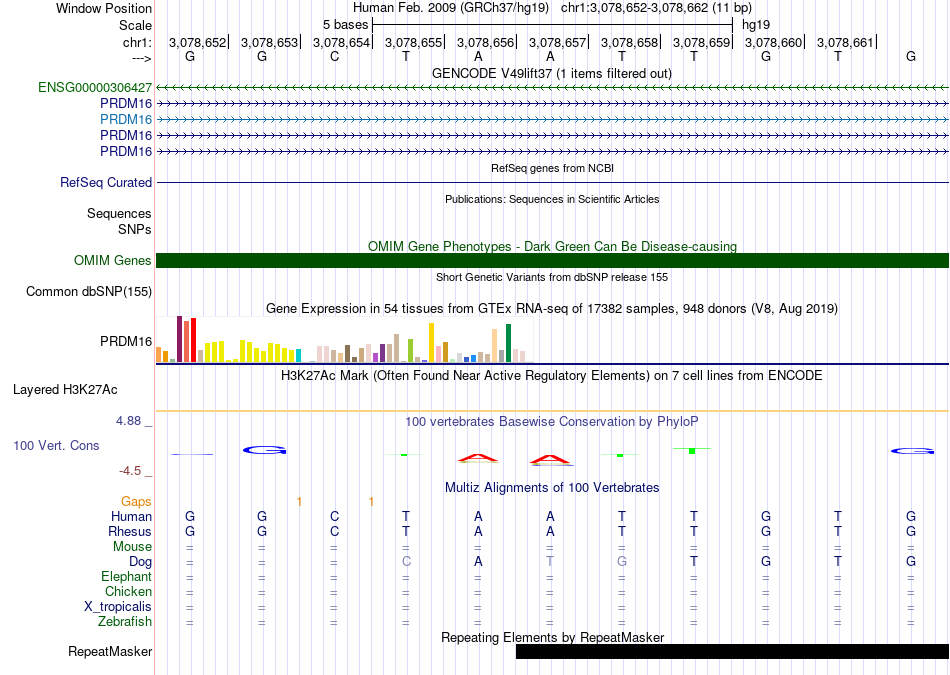Screen dimensions: 950x675
Task: Click the Mouse species label
Action: click(132, 547)
